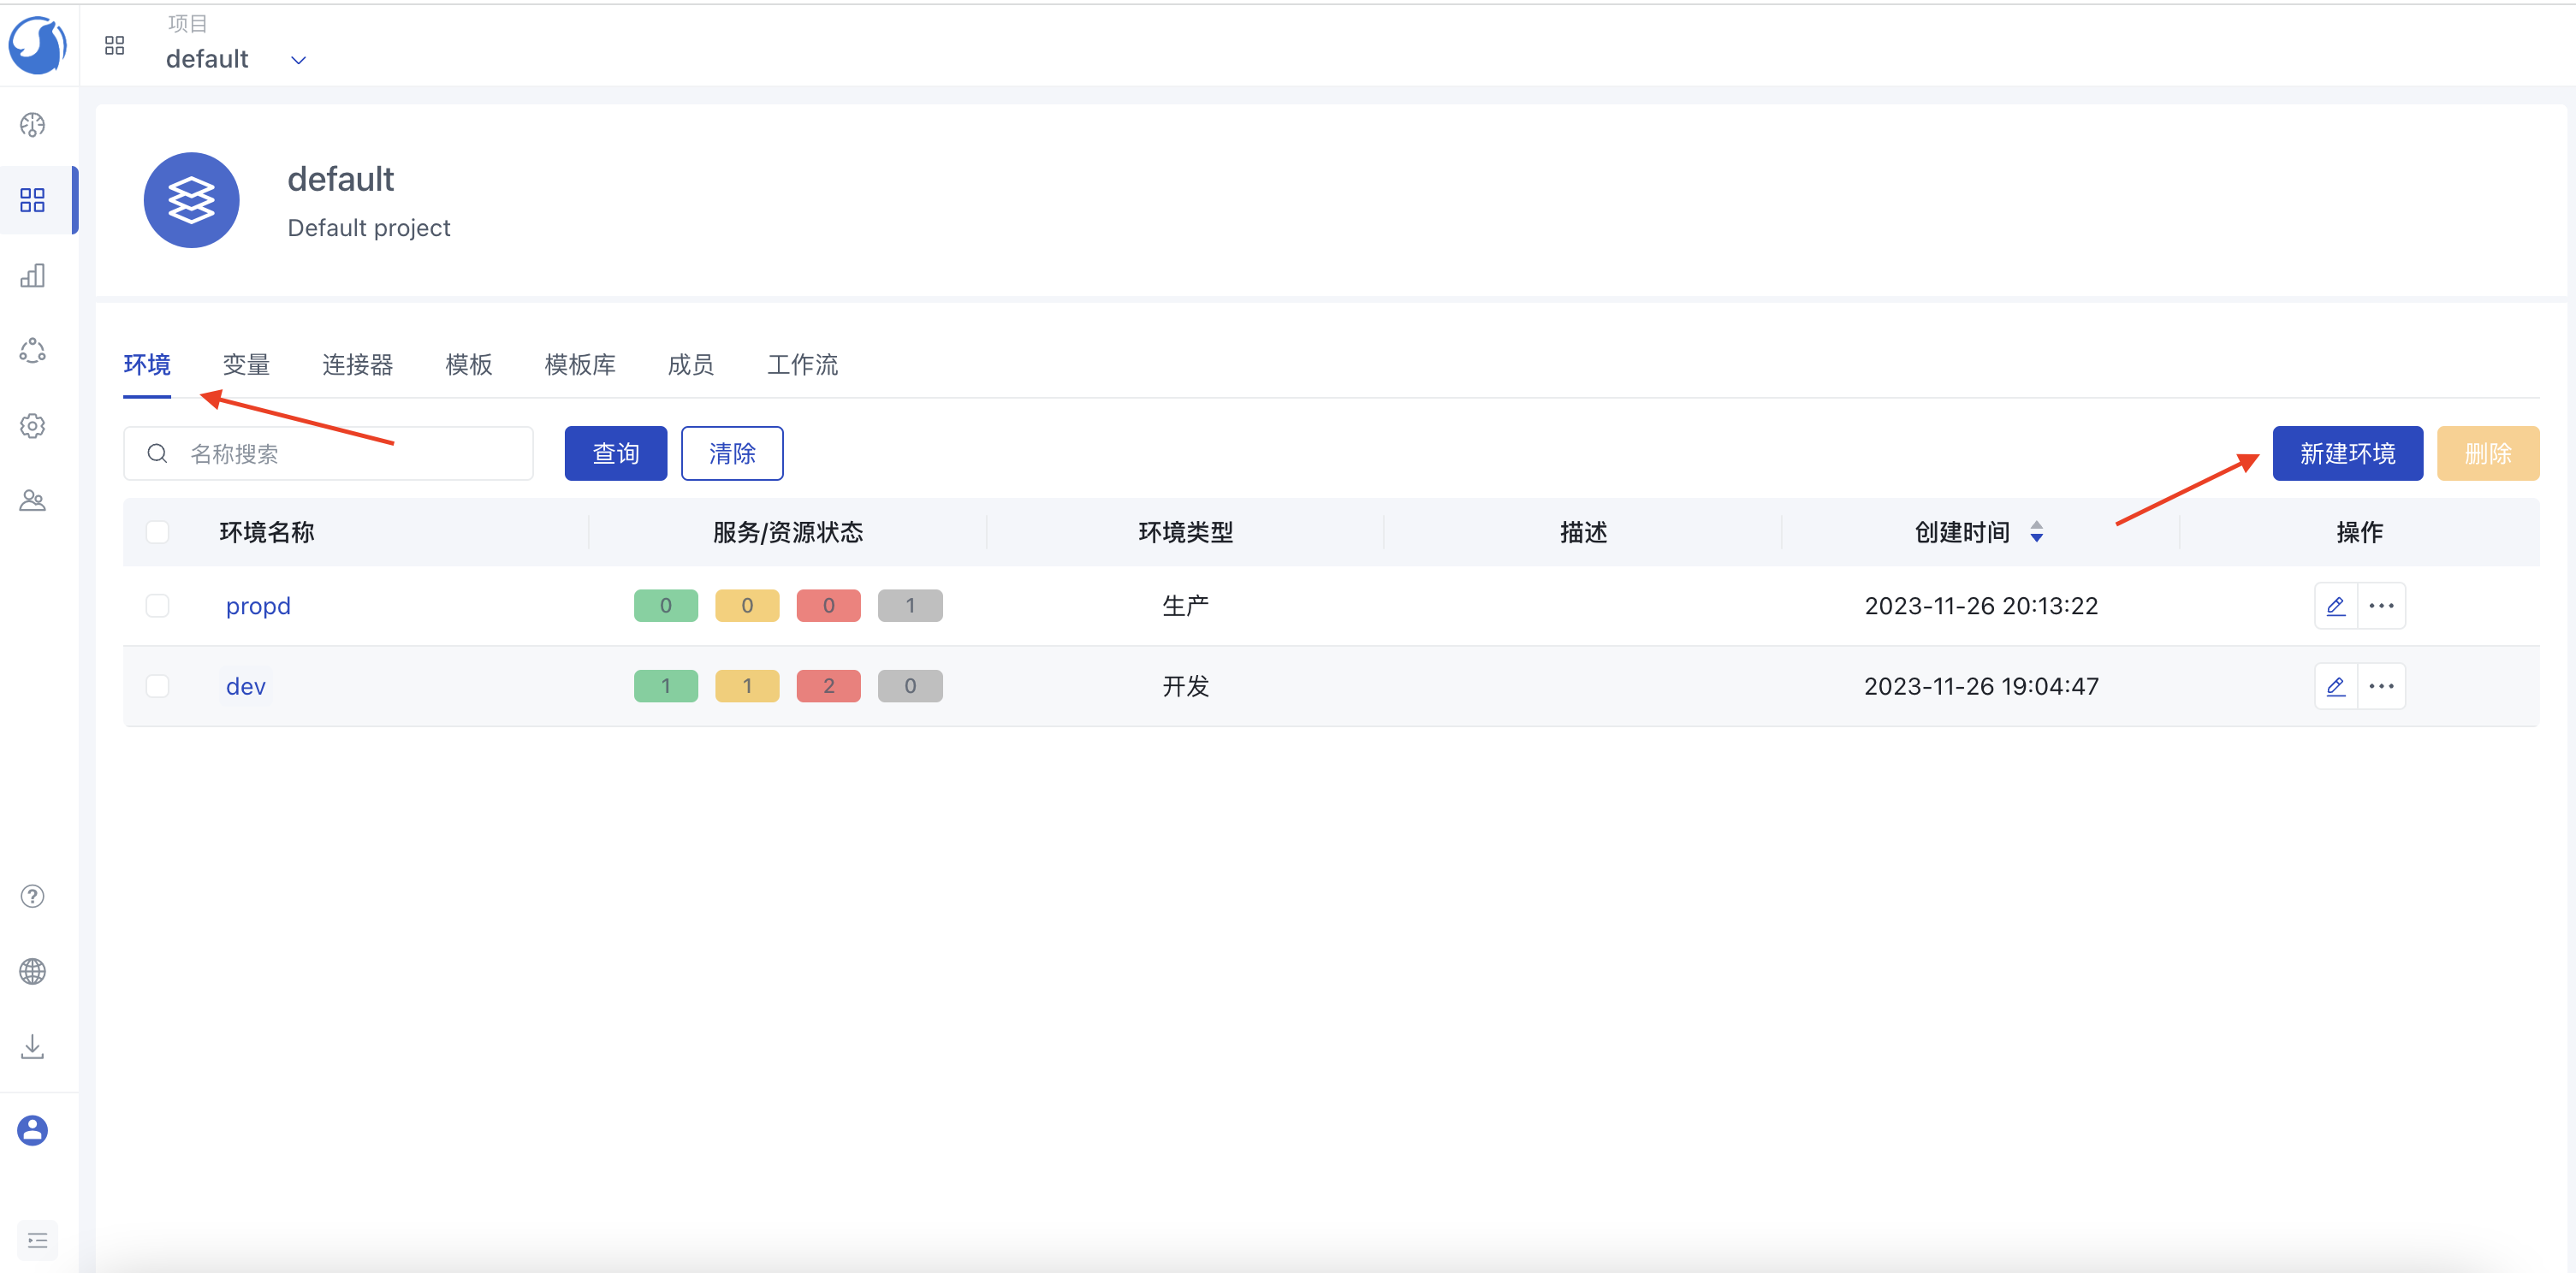Select the projects grid sidebar icon

33,200
